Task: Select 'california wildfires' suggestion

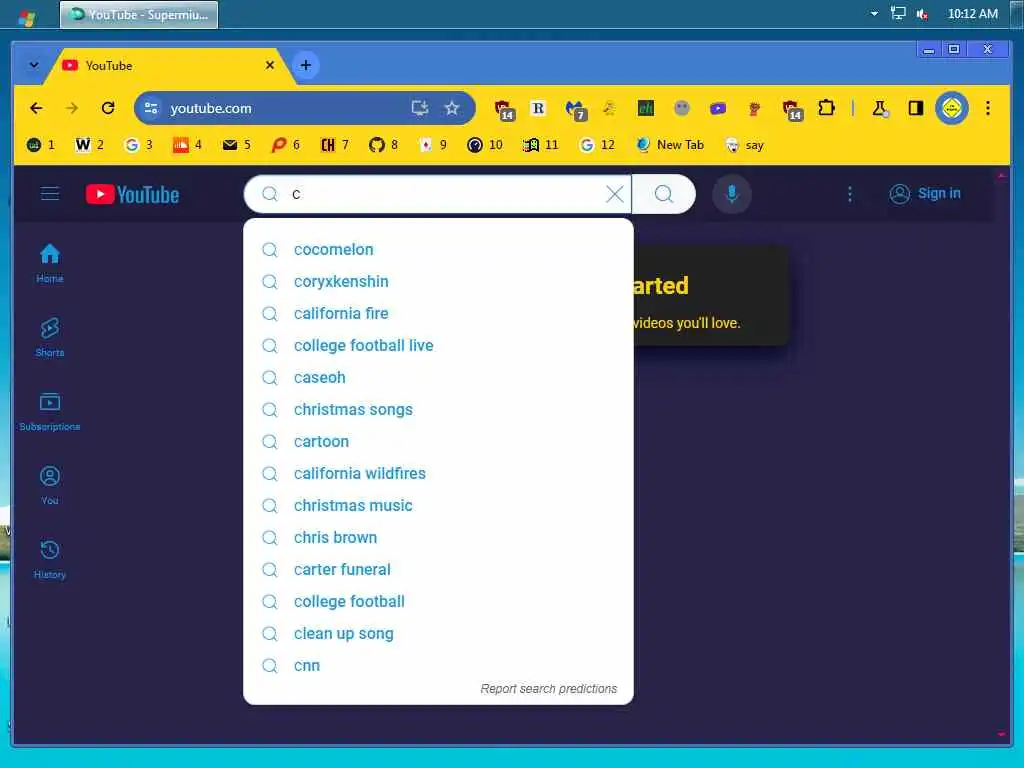Action: pos(438,473)
